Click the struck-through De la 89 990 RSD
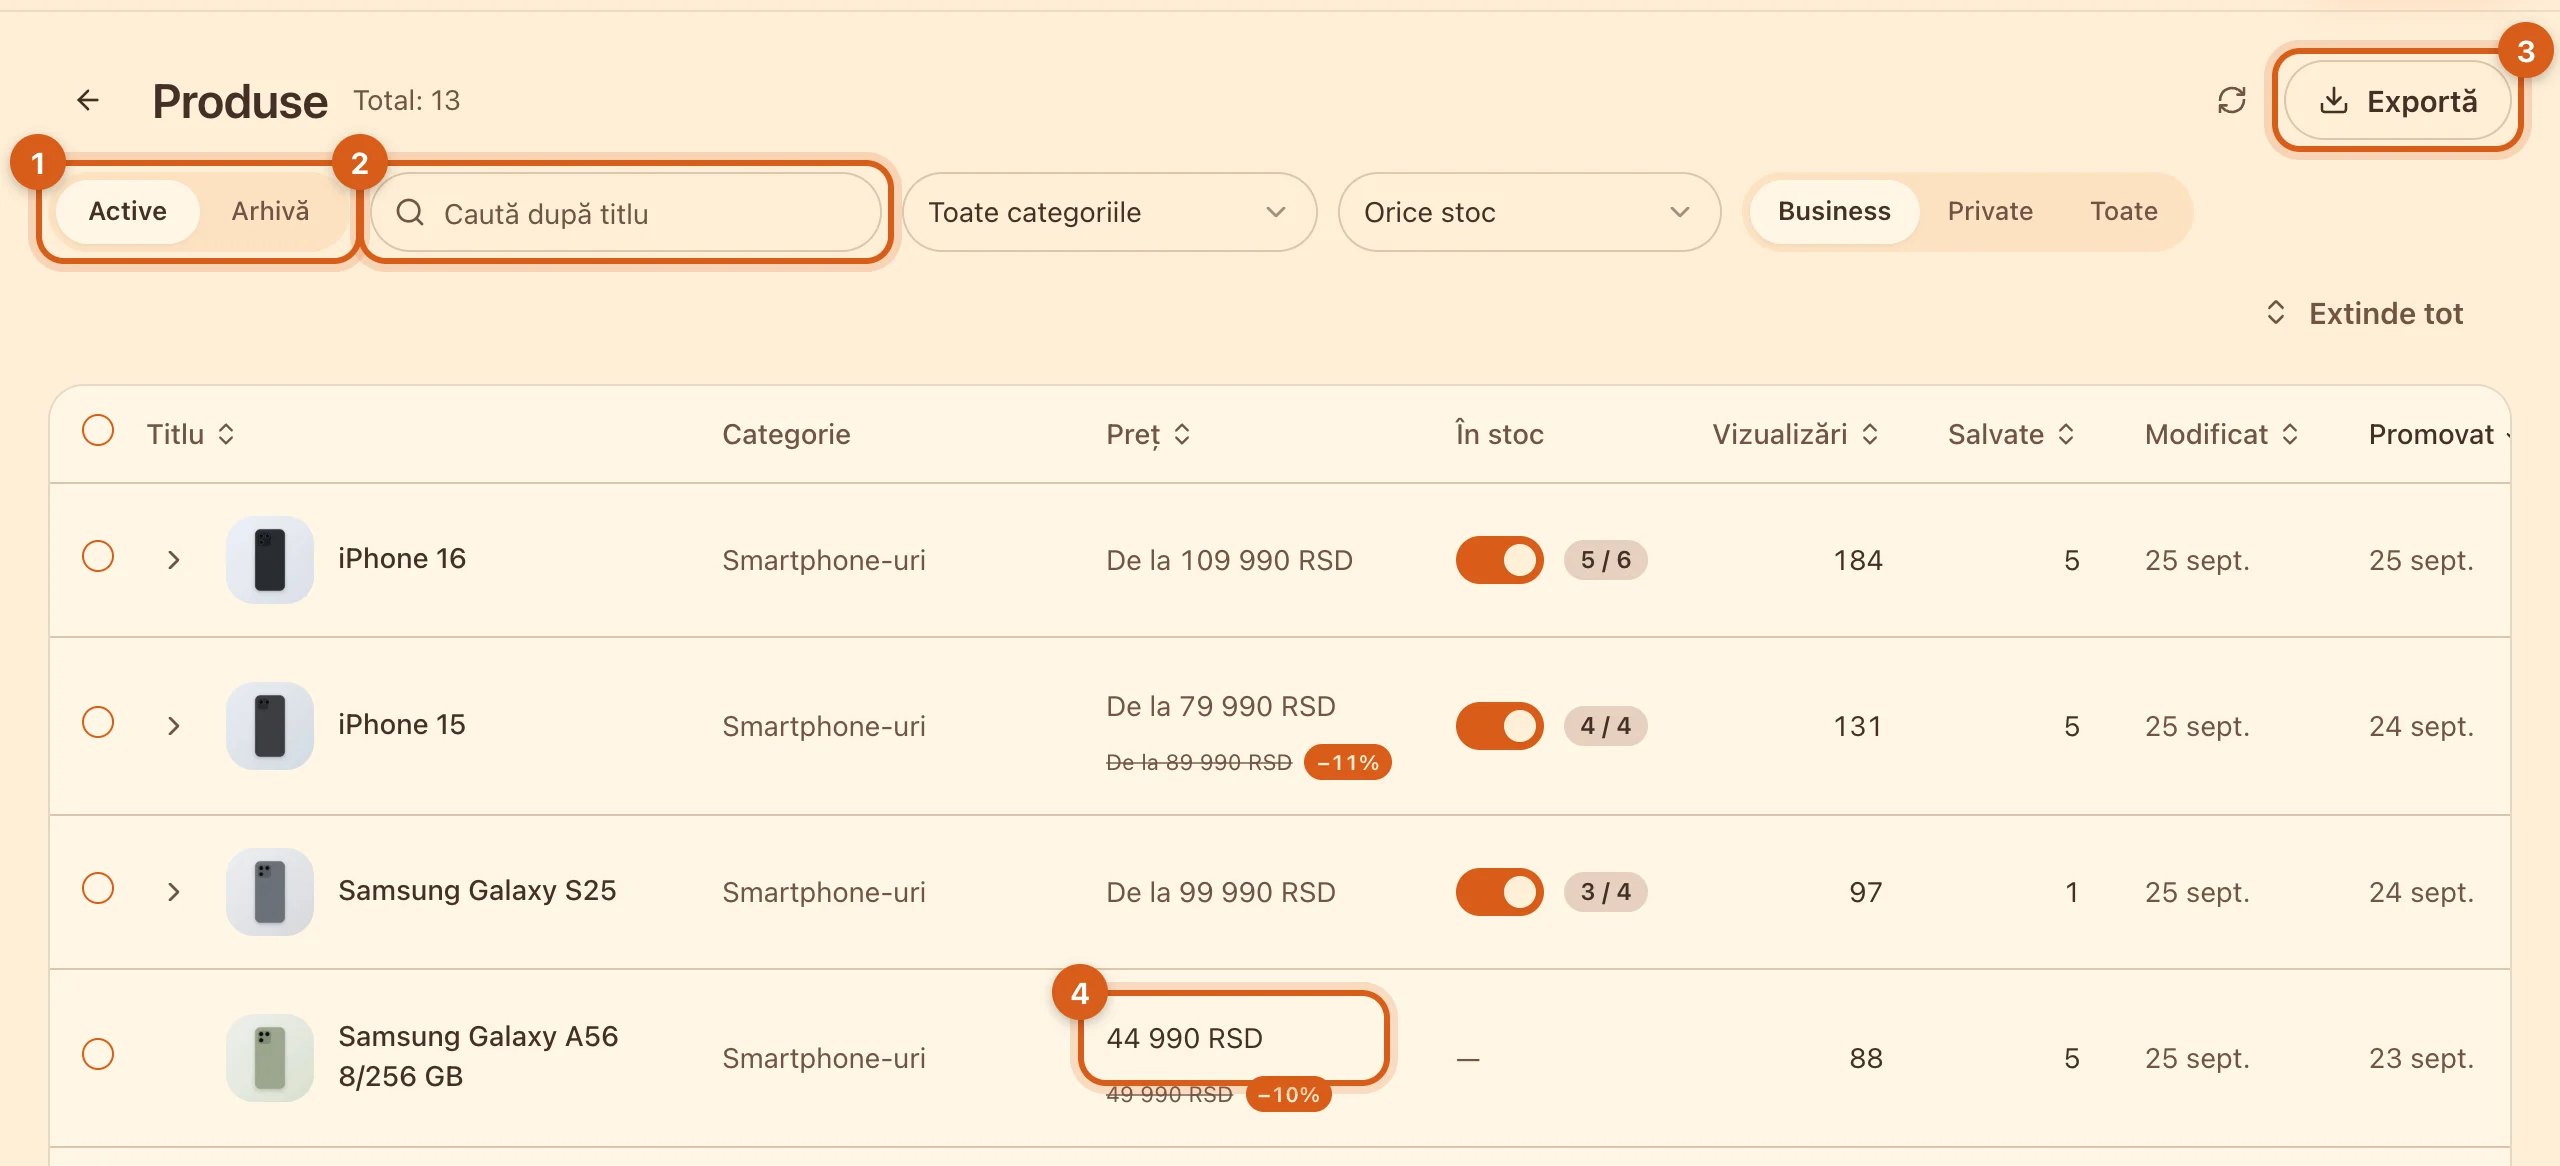 click(x=1199, y=762)
